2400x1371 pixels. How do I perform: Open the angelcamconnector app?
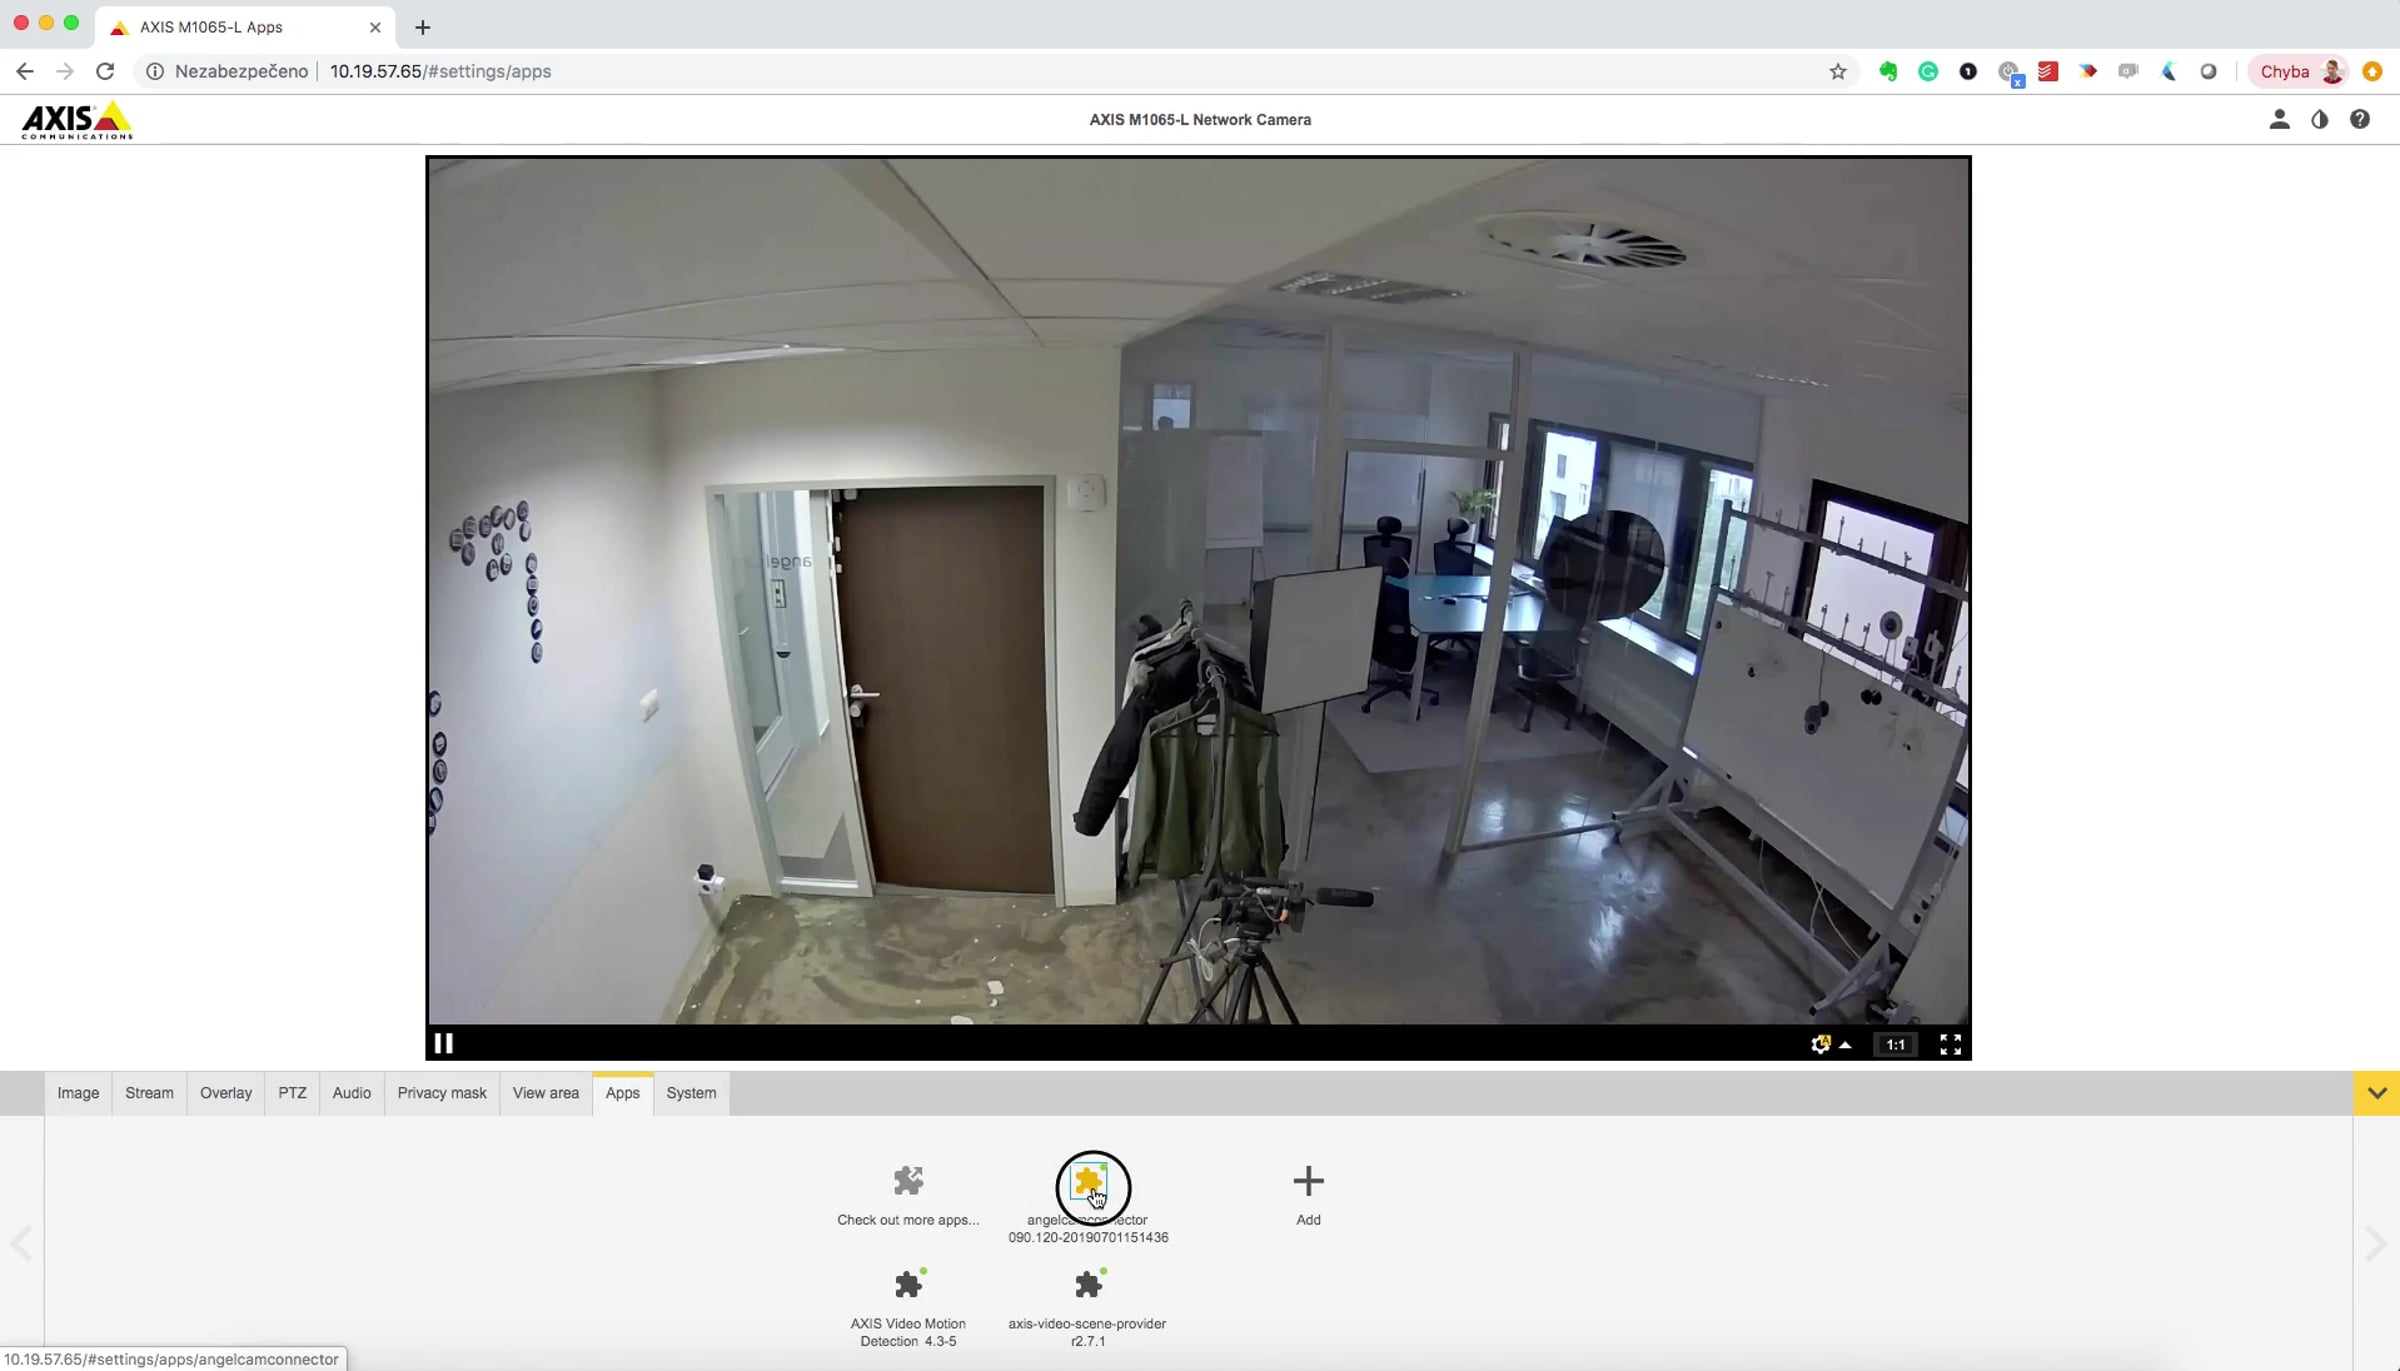pyautogui.click(x=1088, y=1183)
